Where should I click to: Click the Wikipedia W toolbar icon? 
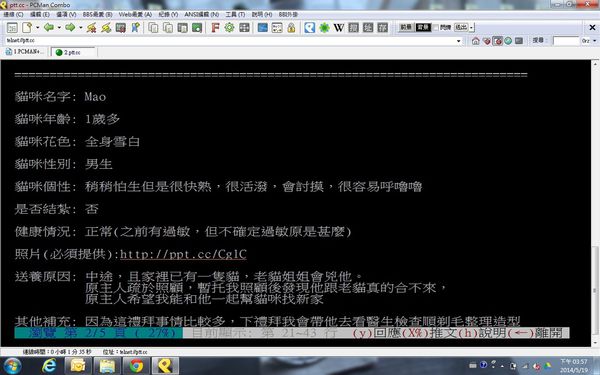pos(339,28)
